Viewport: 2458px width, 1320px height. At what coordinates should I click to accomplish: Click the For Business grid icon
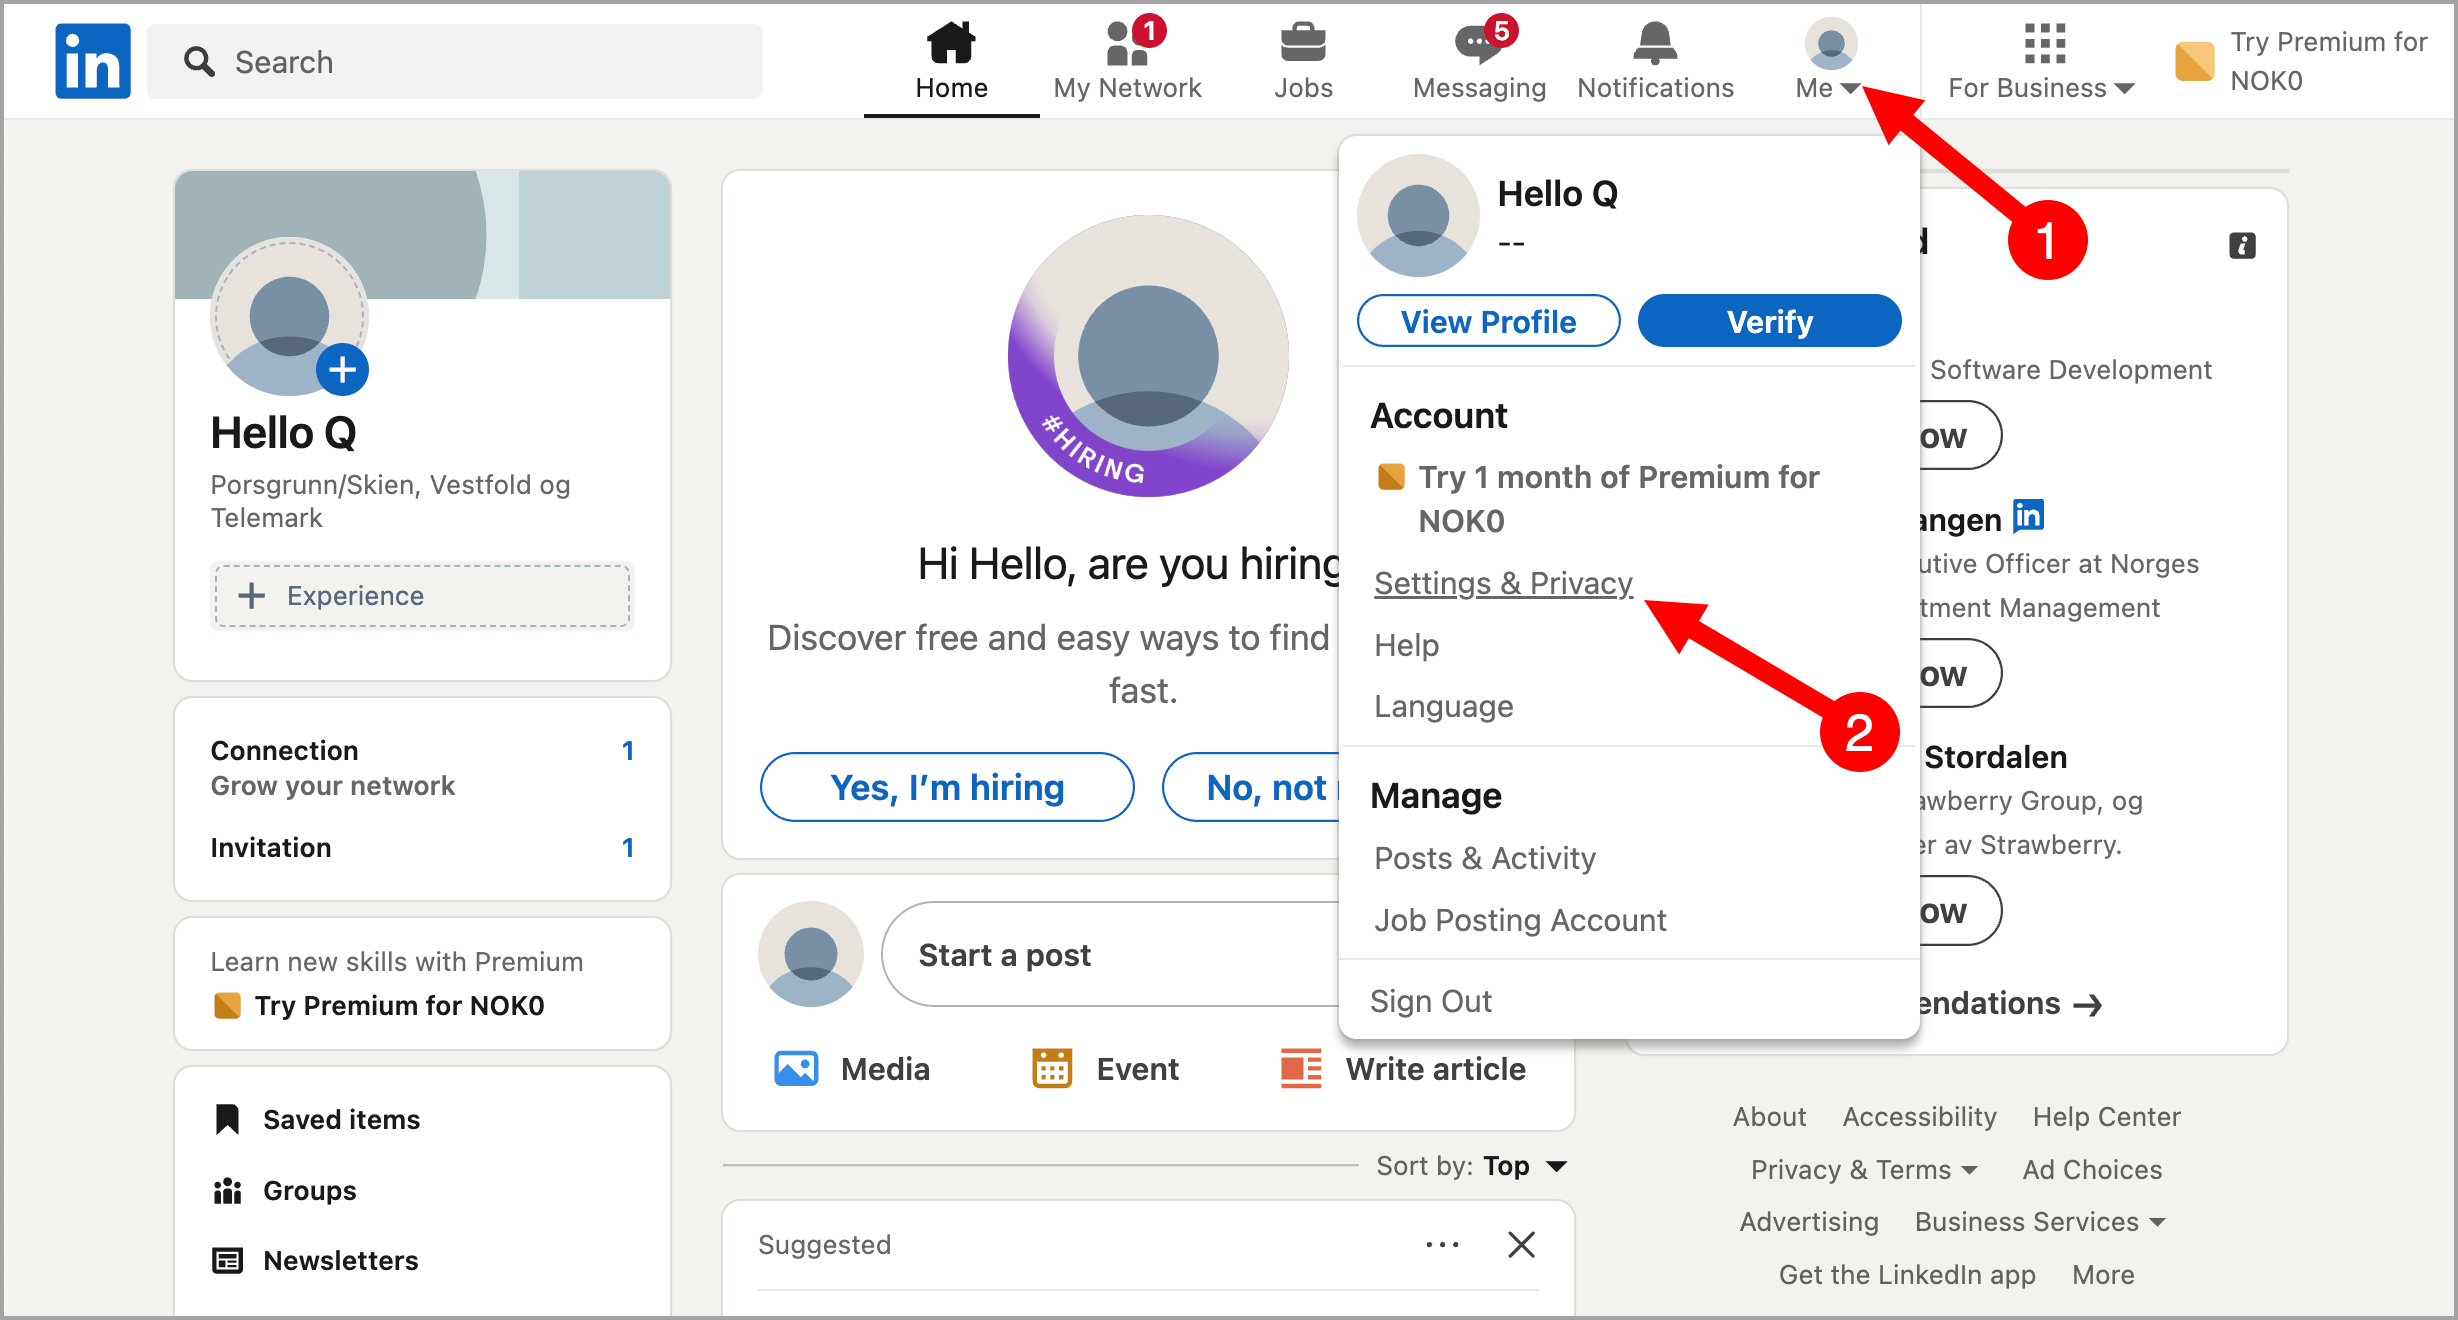(2045, 43)
